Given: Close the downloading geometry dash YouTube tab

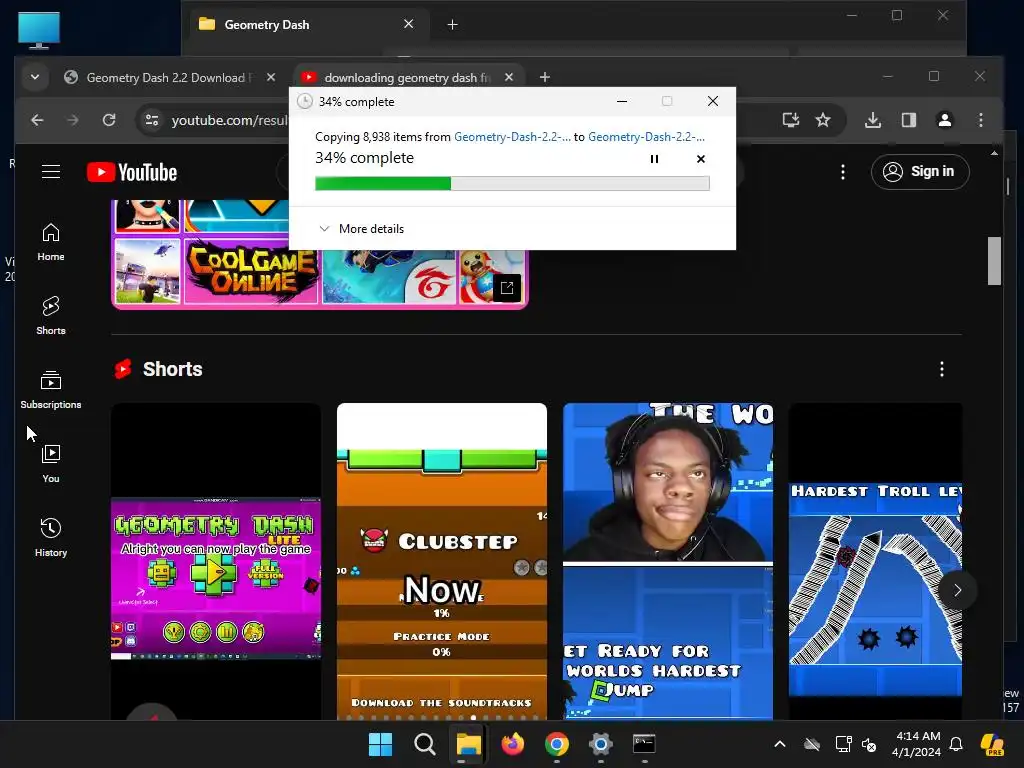Looking at the screenshot, I should point(509,77).
